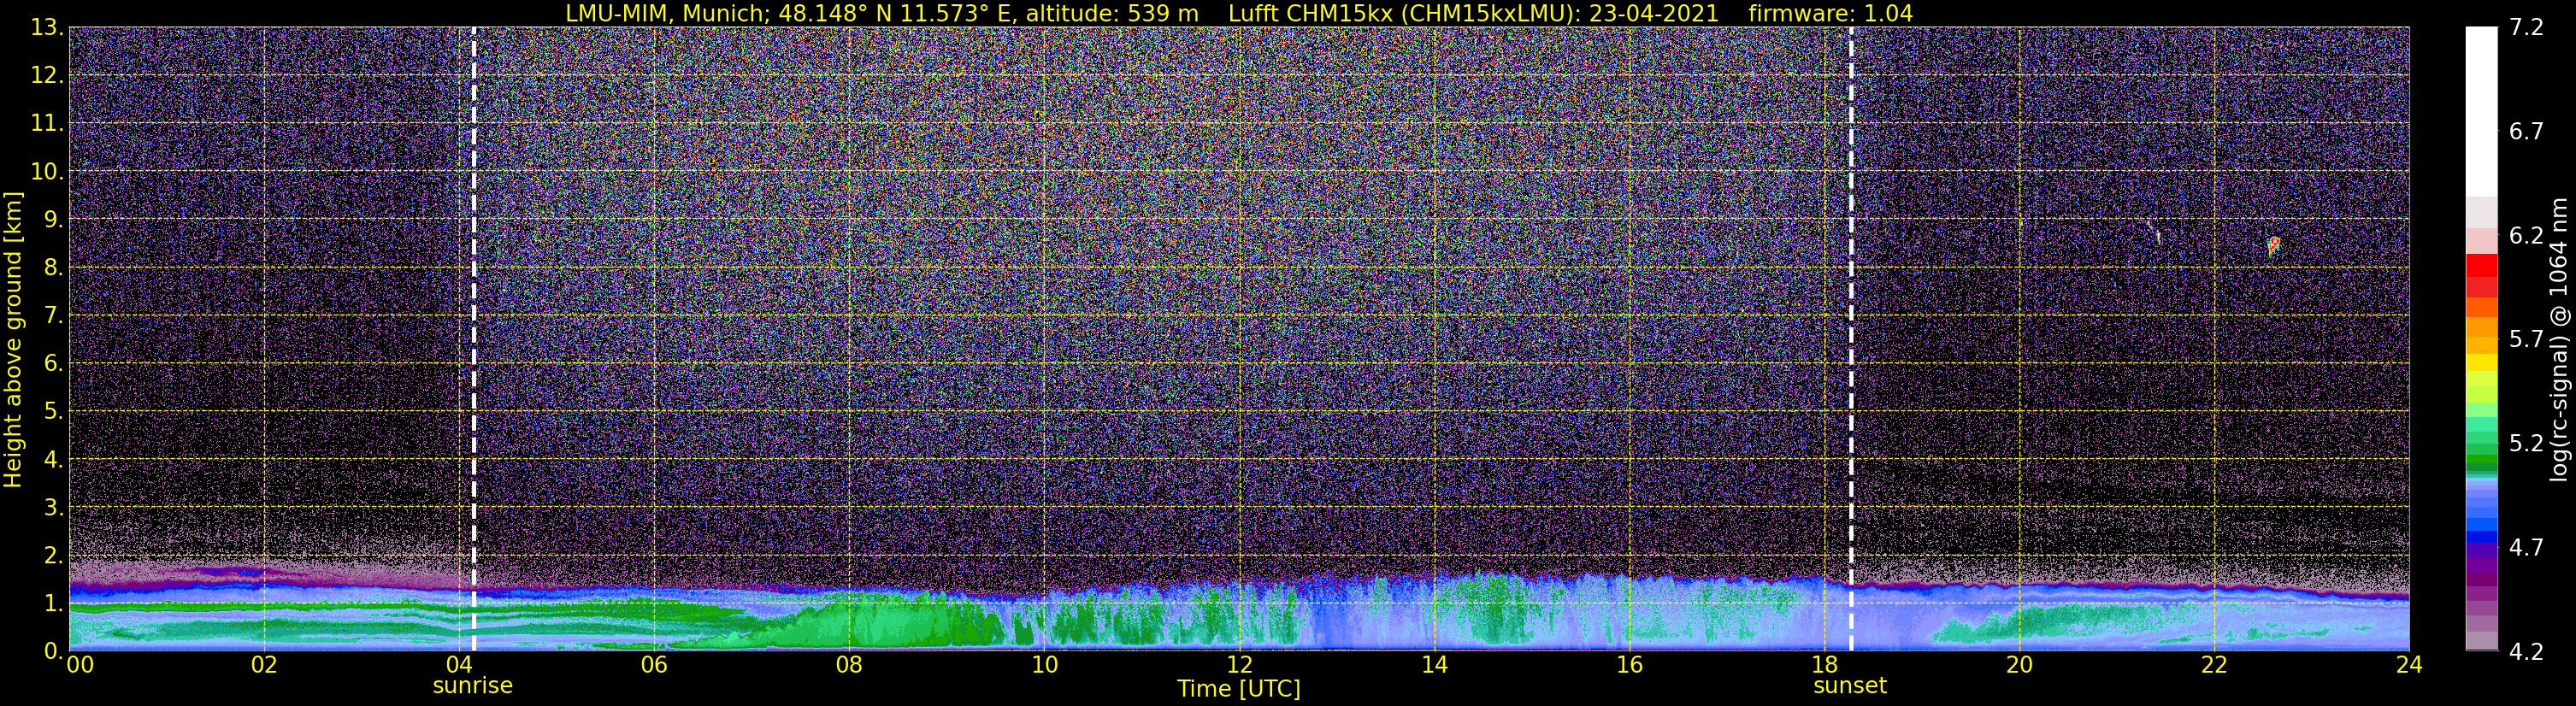The width and height of the screenshot is (2576, 706).
Task: Click the time axis tick label 20
Action: tap(2019, 666)
